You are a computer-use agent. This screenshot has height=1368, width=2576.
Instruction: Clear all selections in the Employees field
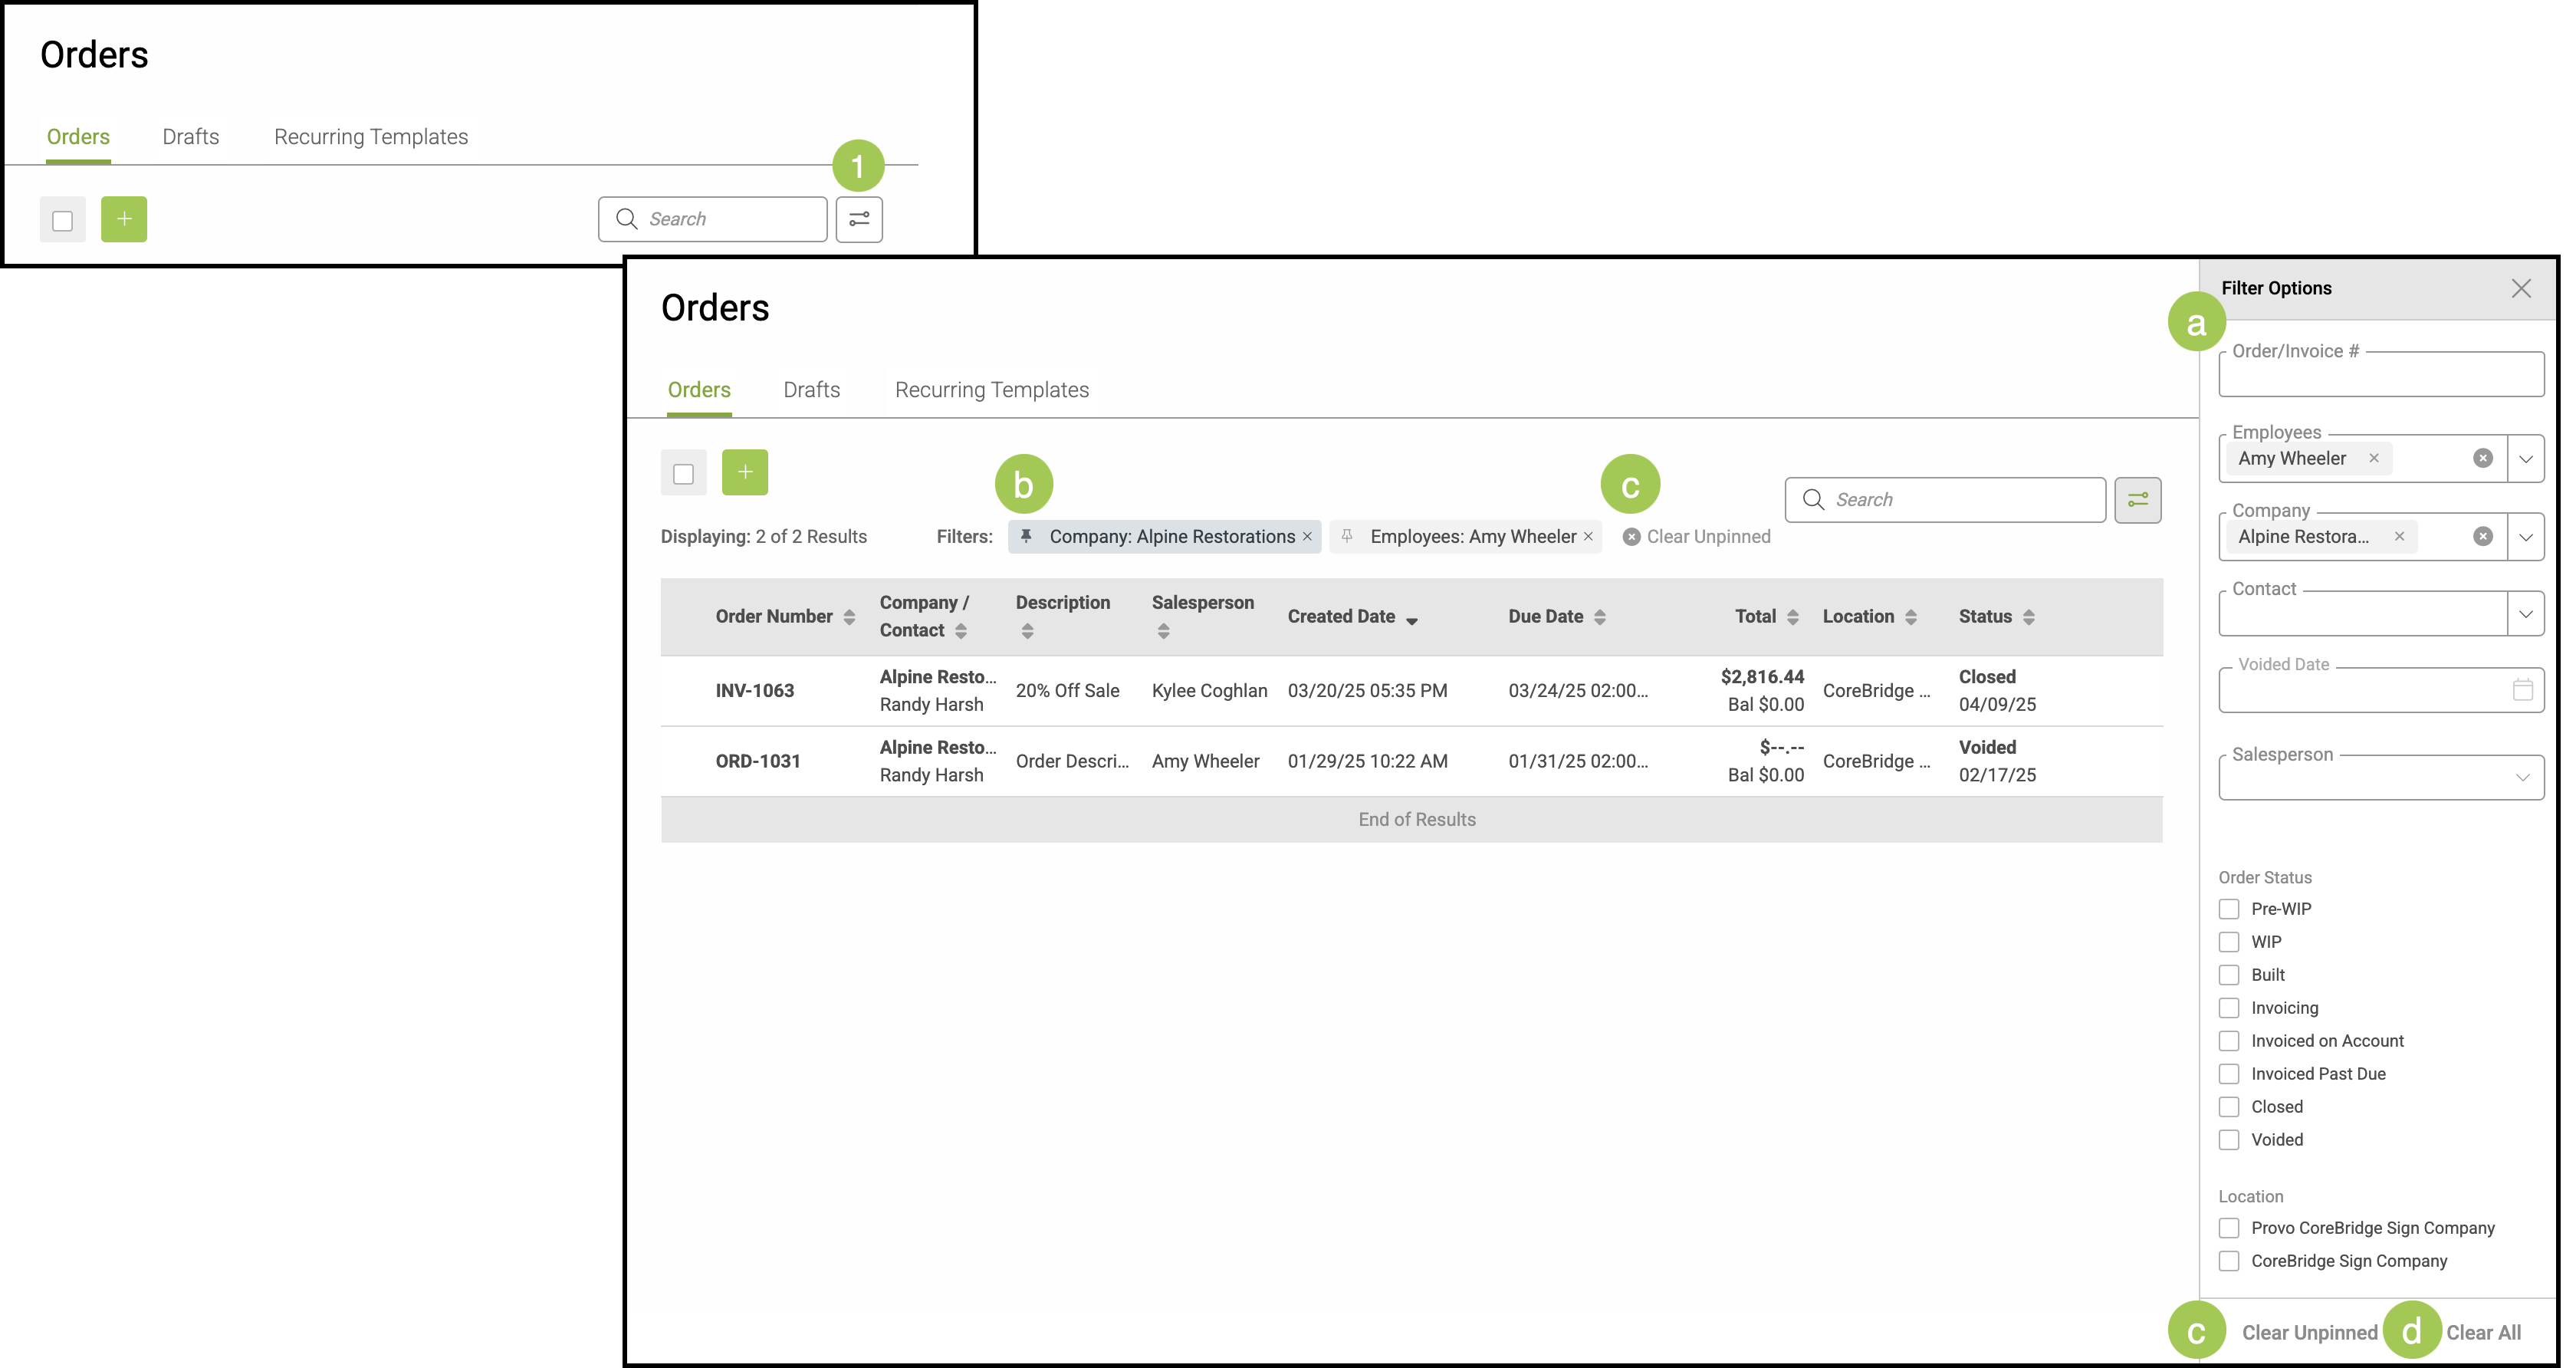click(2482, 458)
